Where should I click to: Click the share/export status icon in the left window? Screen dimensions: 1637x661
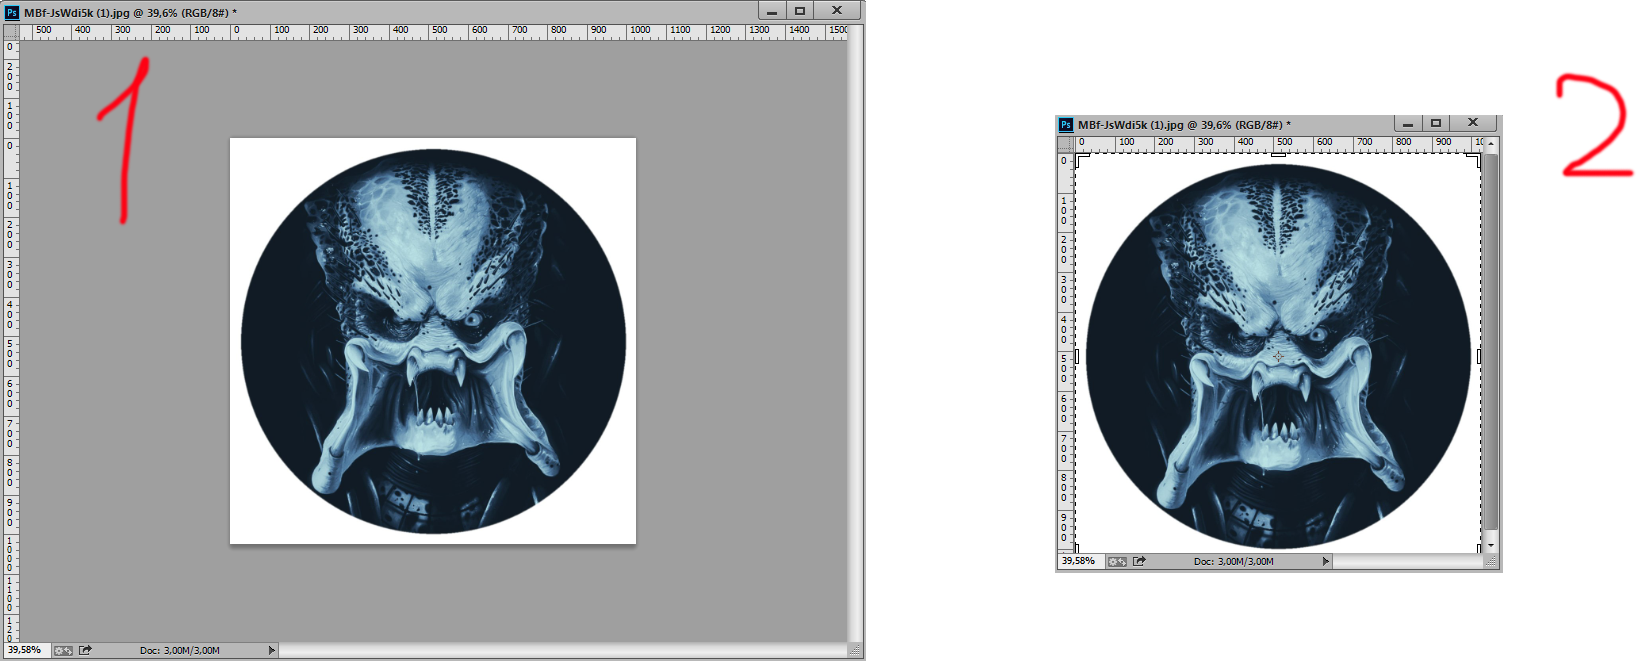point(86,650)
